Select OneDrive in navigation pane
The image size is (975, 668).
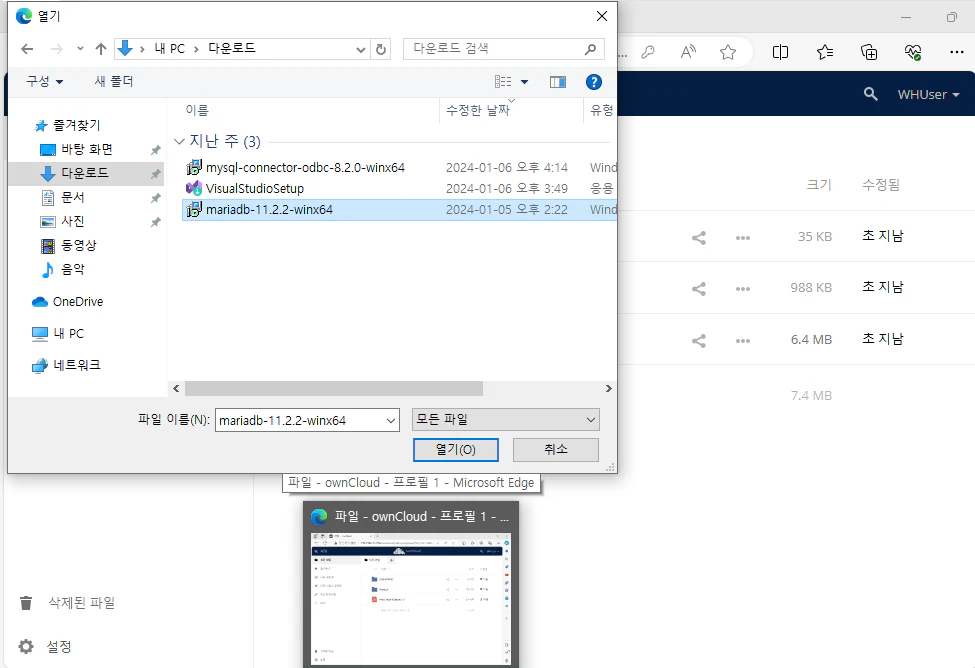click(68, 302)
